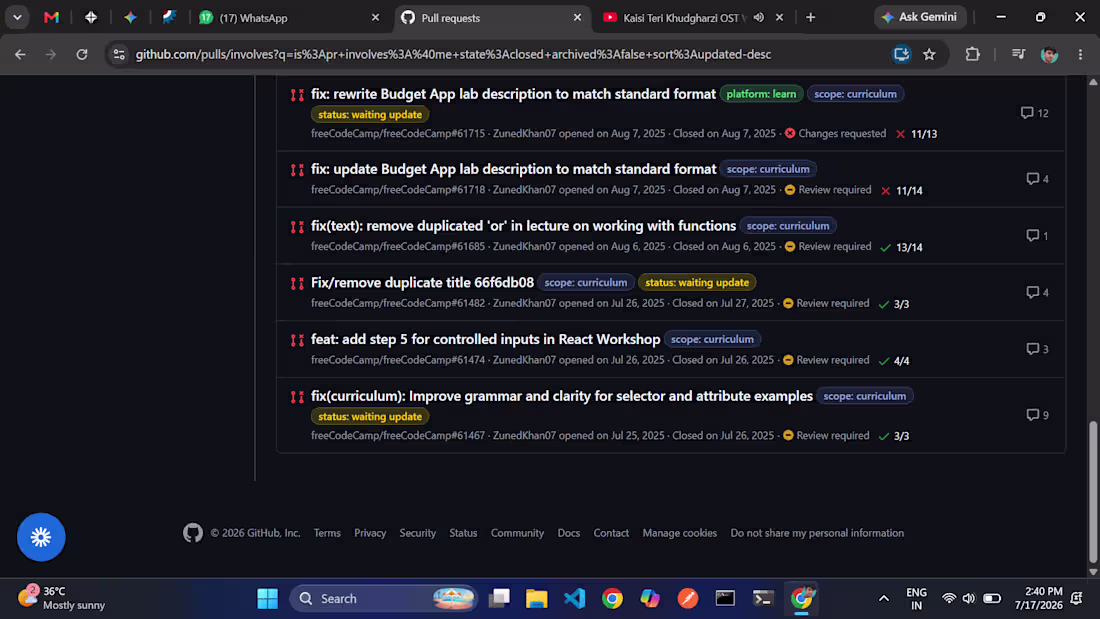Open a new browser tab
Viewport: 1100px width, 619px height.
pyautogui.click(x=811, y=18)
